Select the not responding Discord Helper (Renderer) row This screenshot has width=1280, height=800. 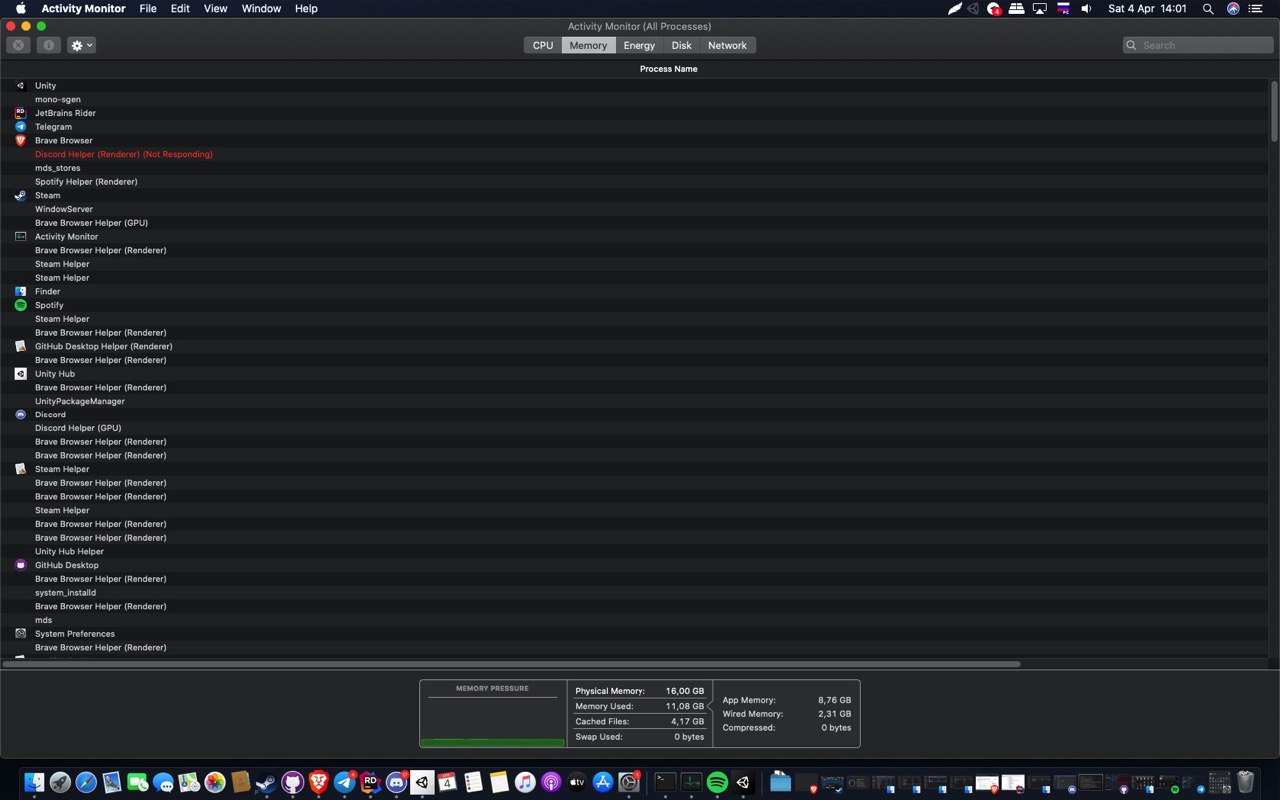[x=635, y=154]
